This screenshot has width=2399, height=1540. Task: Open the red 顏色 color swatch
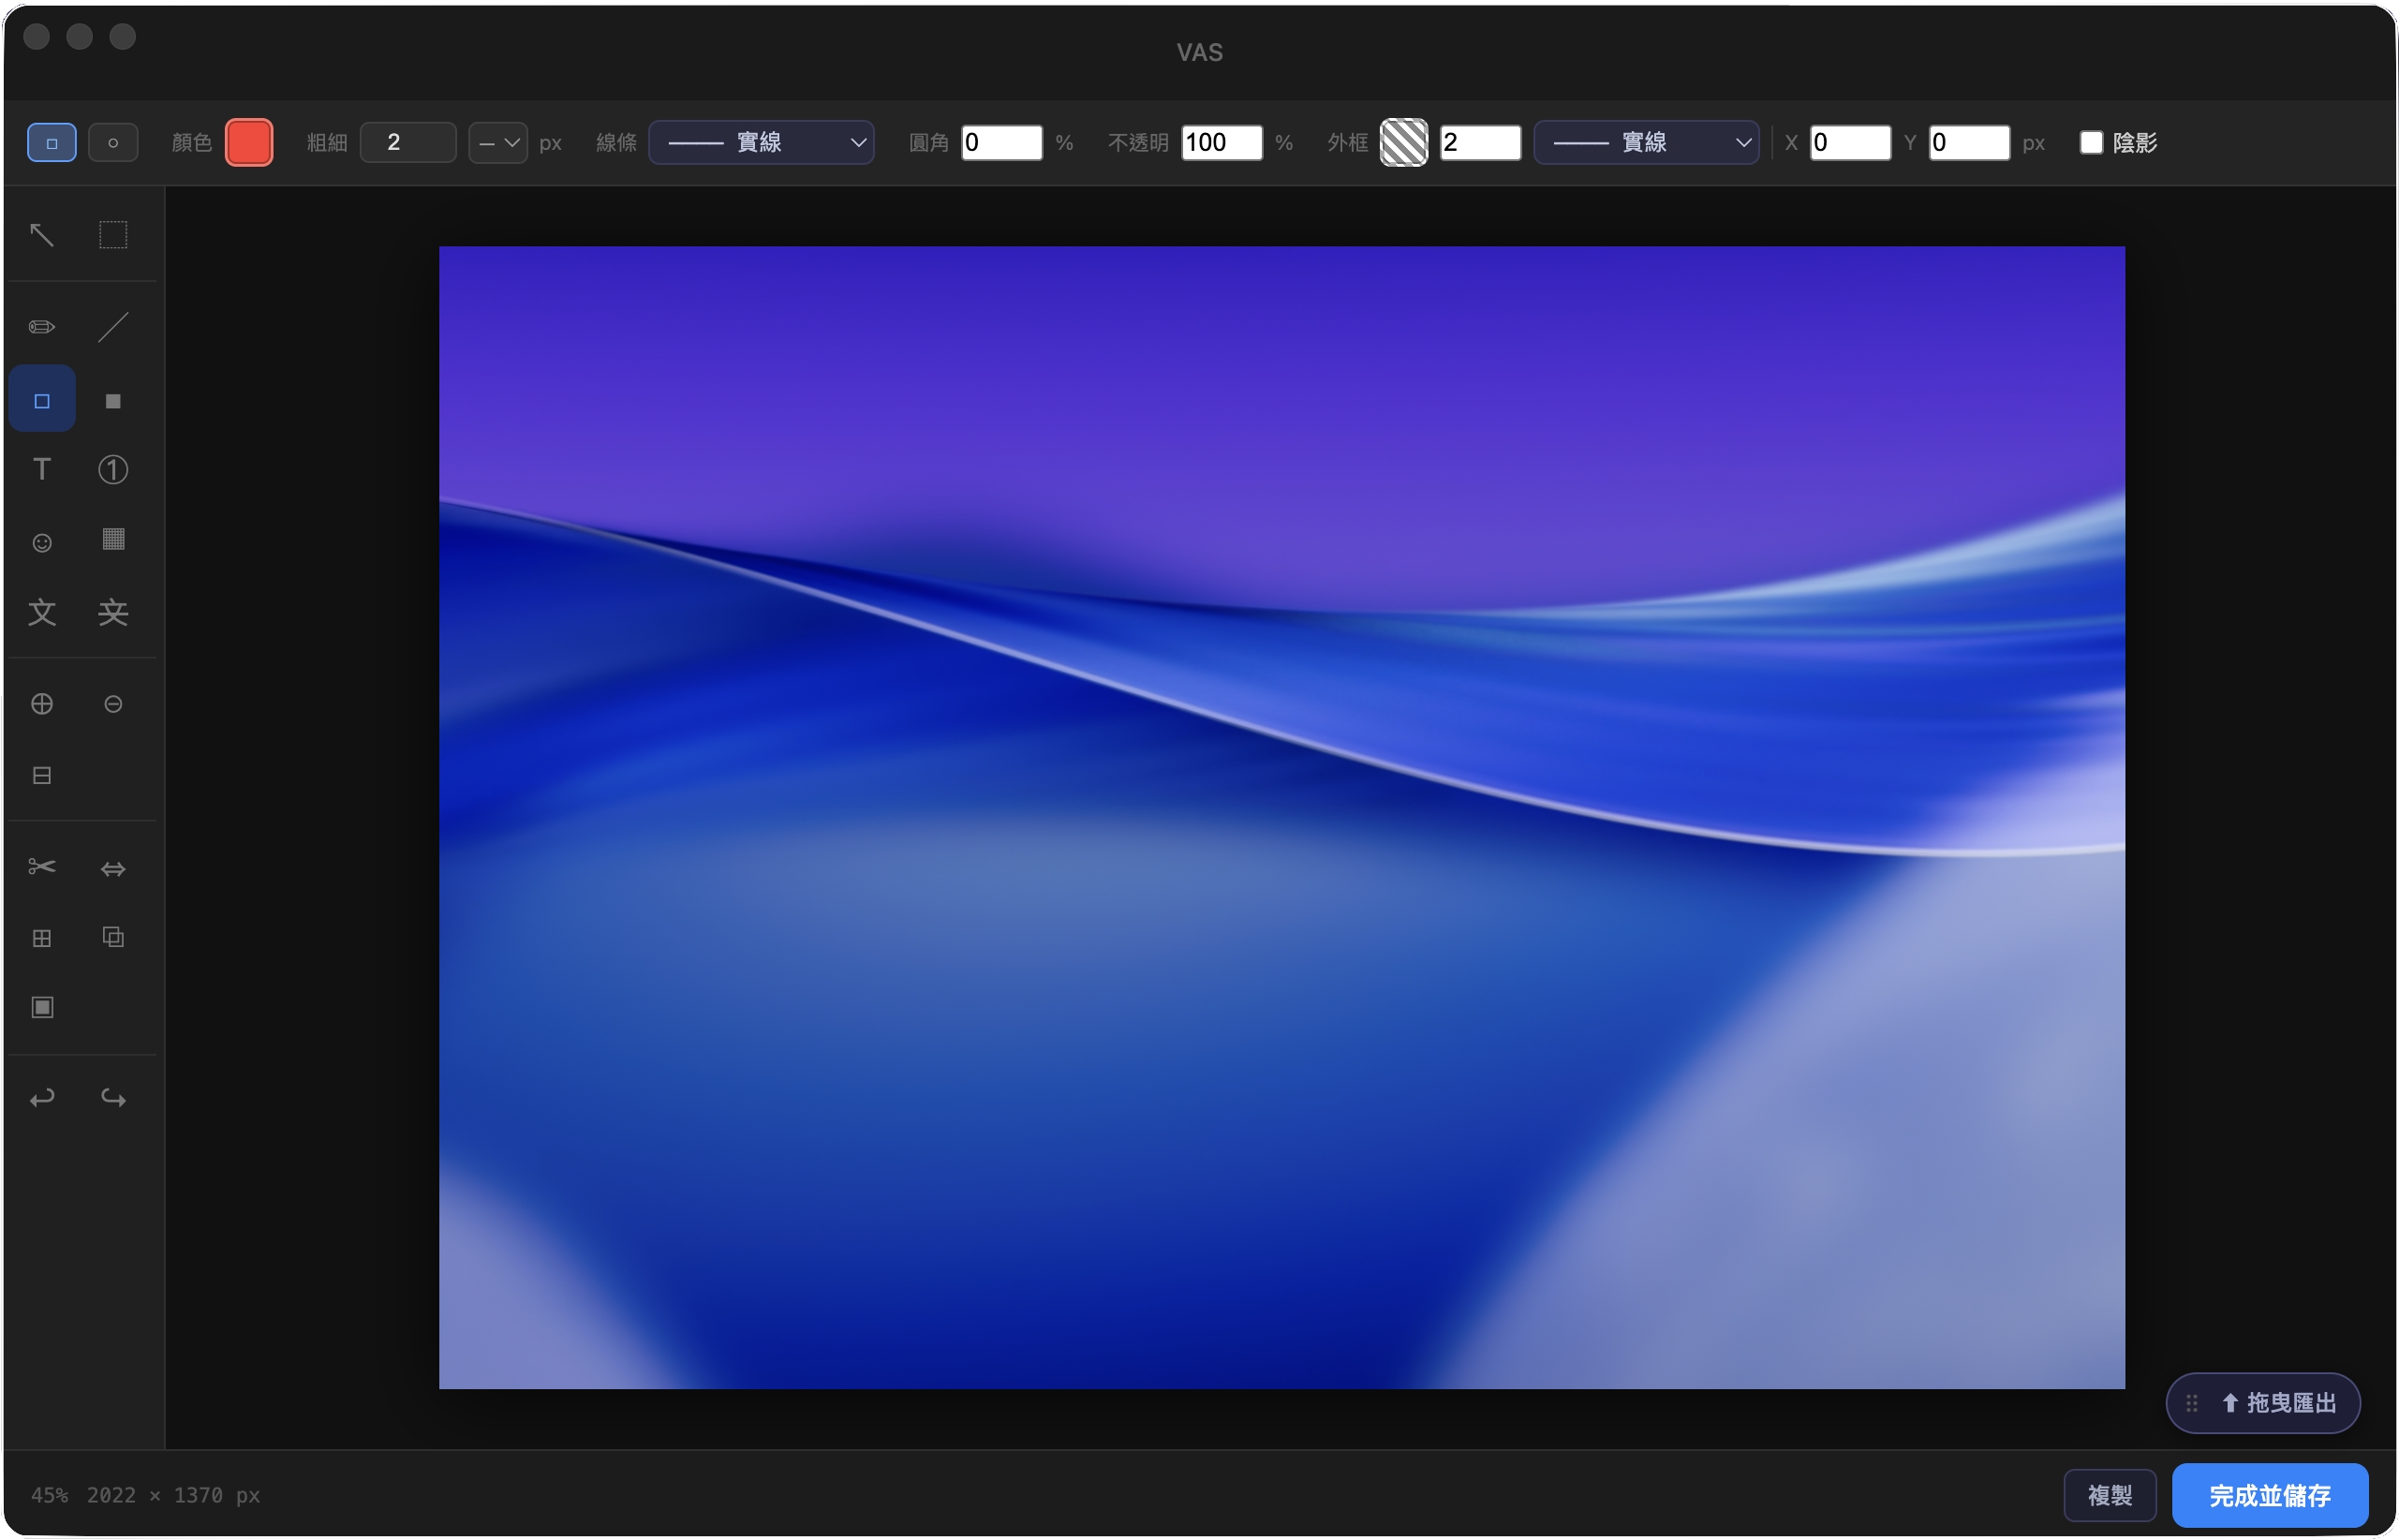[249, 143]
